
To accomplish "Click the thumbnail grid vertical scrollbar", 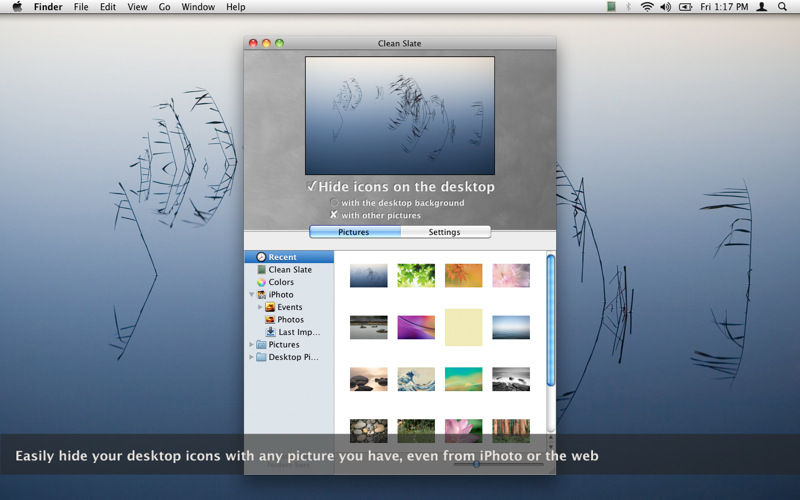I will (551, 320).
